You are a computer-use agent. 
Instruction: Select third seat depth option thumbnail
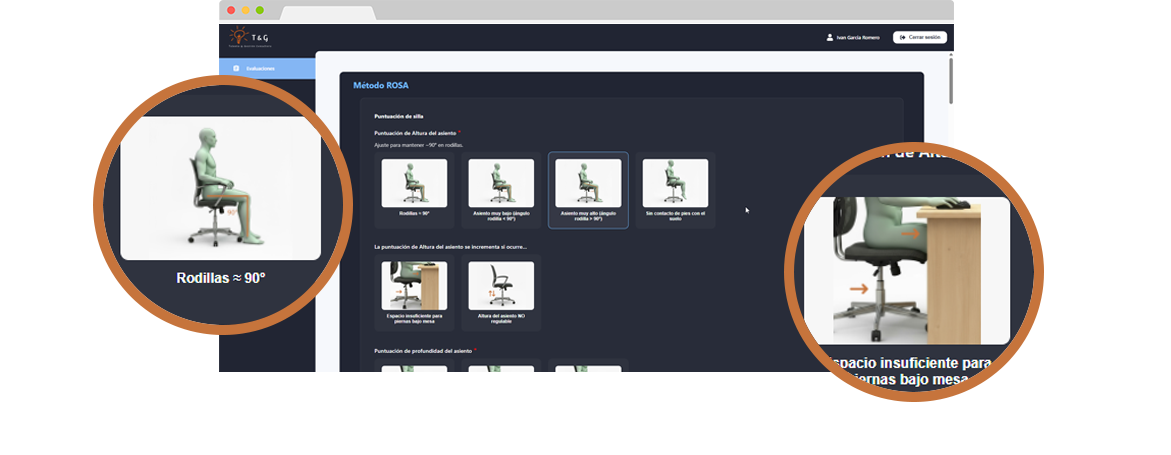tap(588, 367)
